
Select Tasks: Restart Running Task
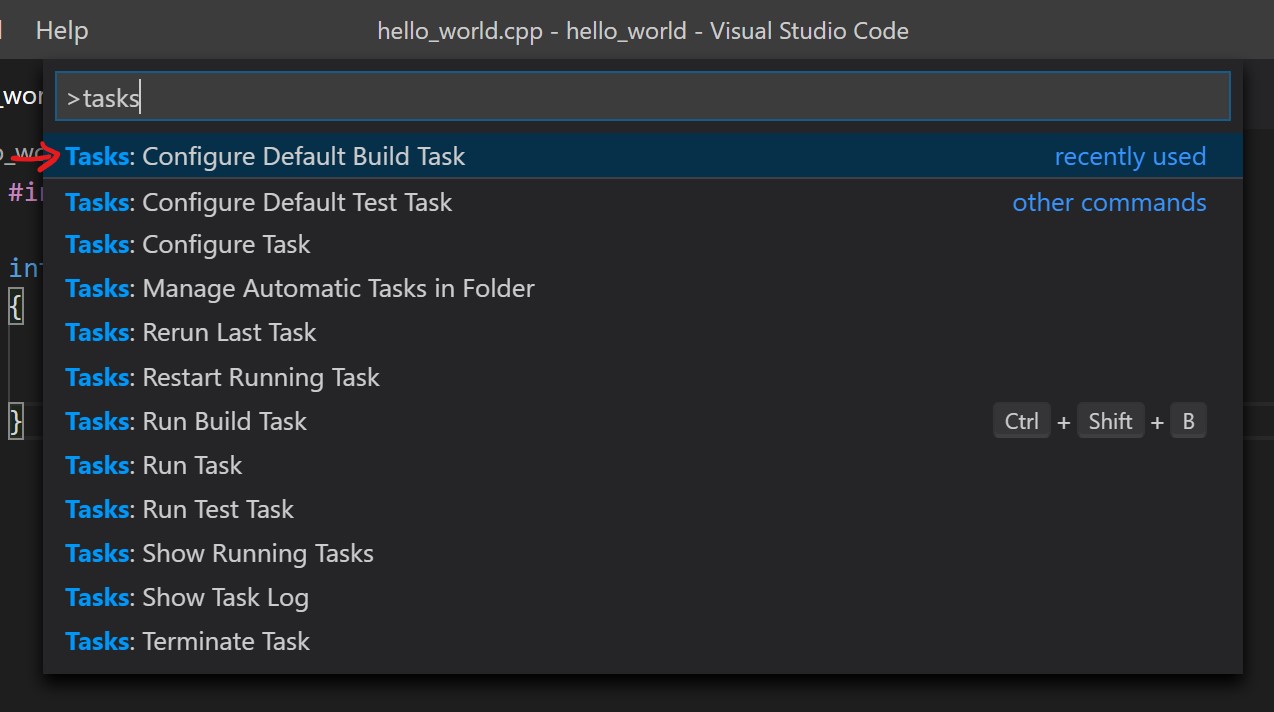(x=222, y=378)
